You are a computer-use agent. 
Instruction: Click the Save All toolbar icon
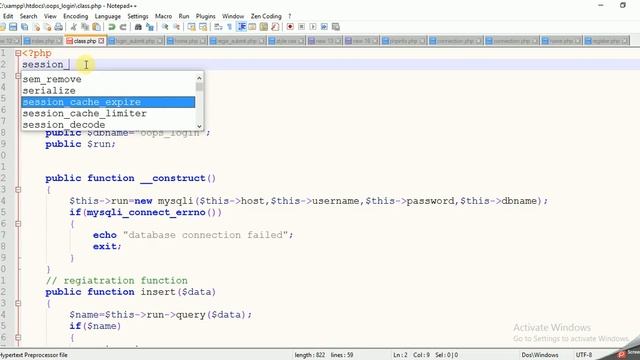click(24, 27)
